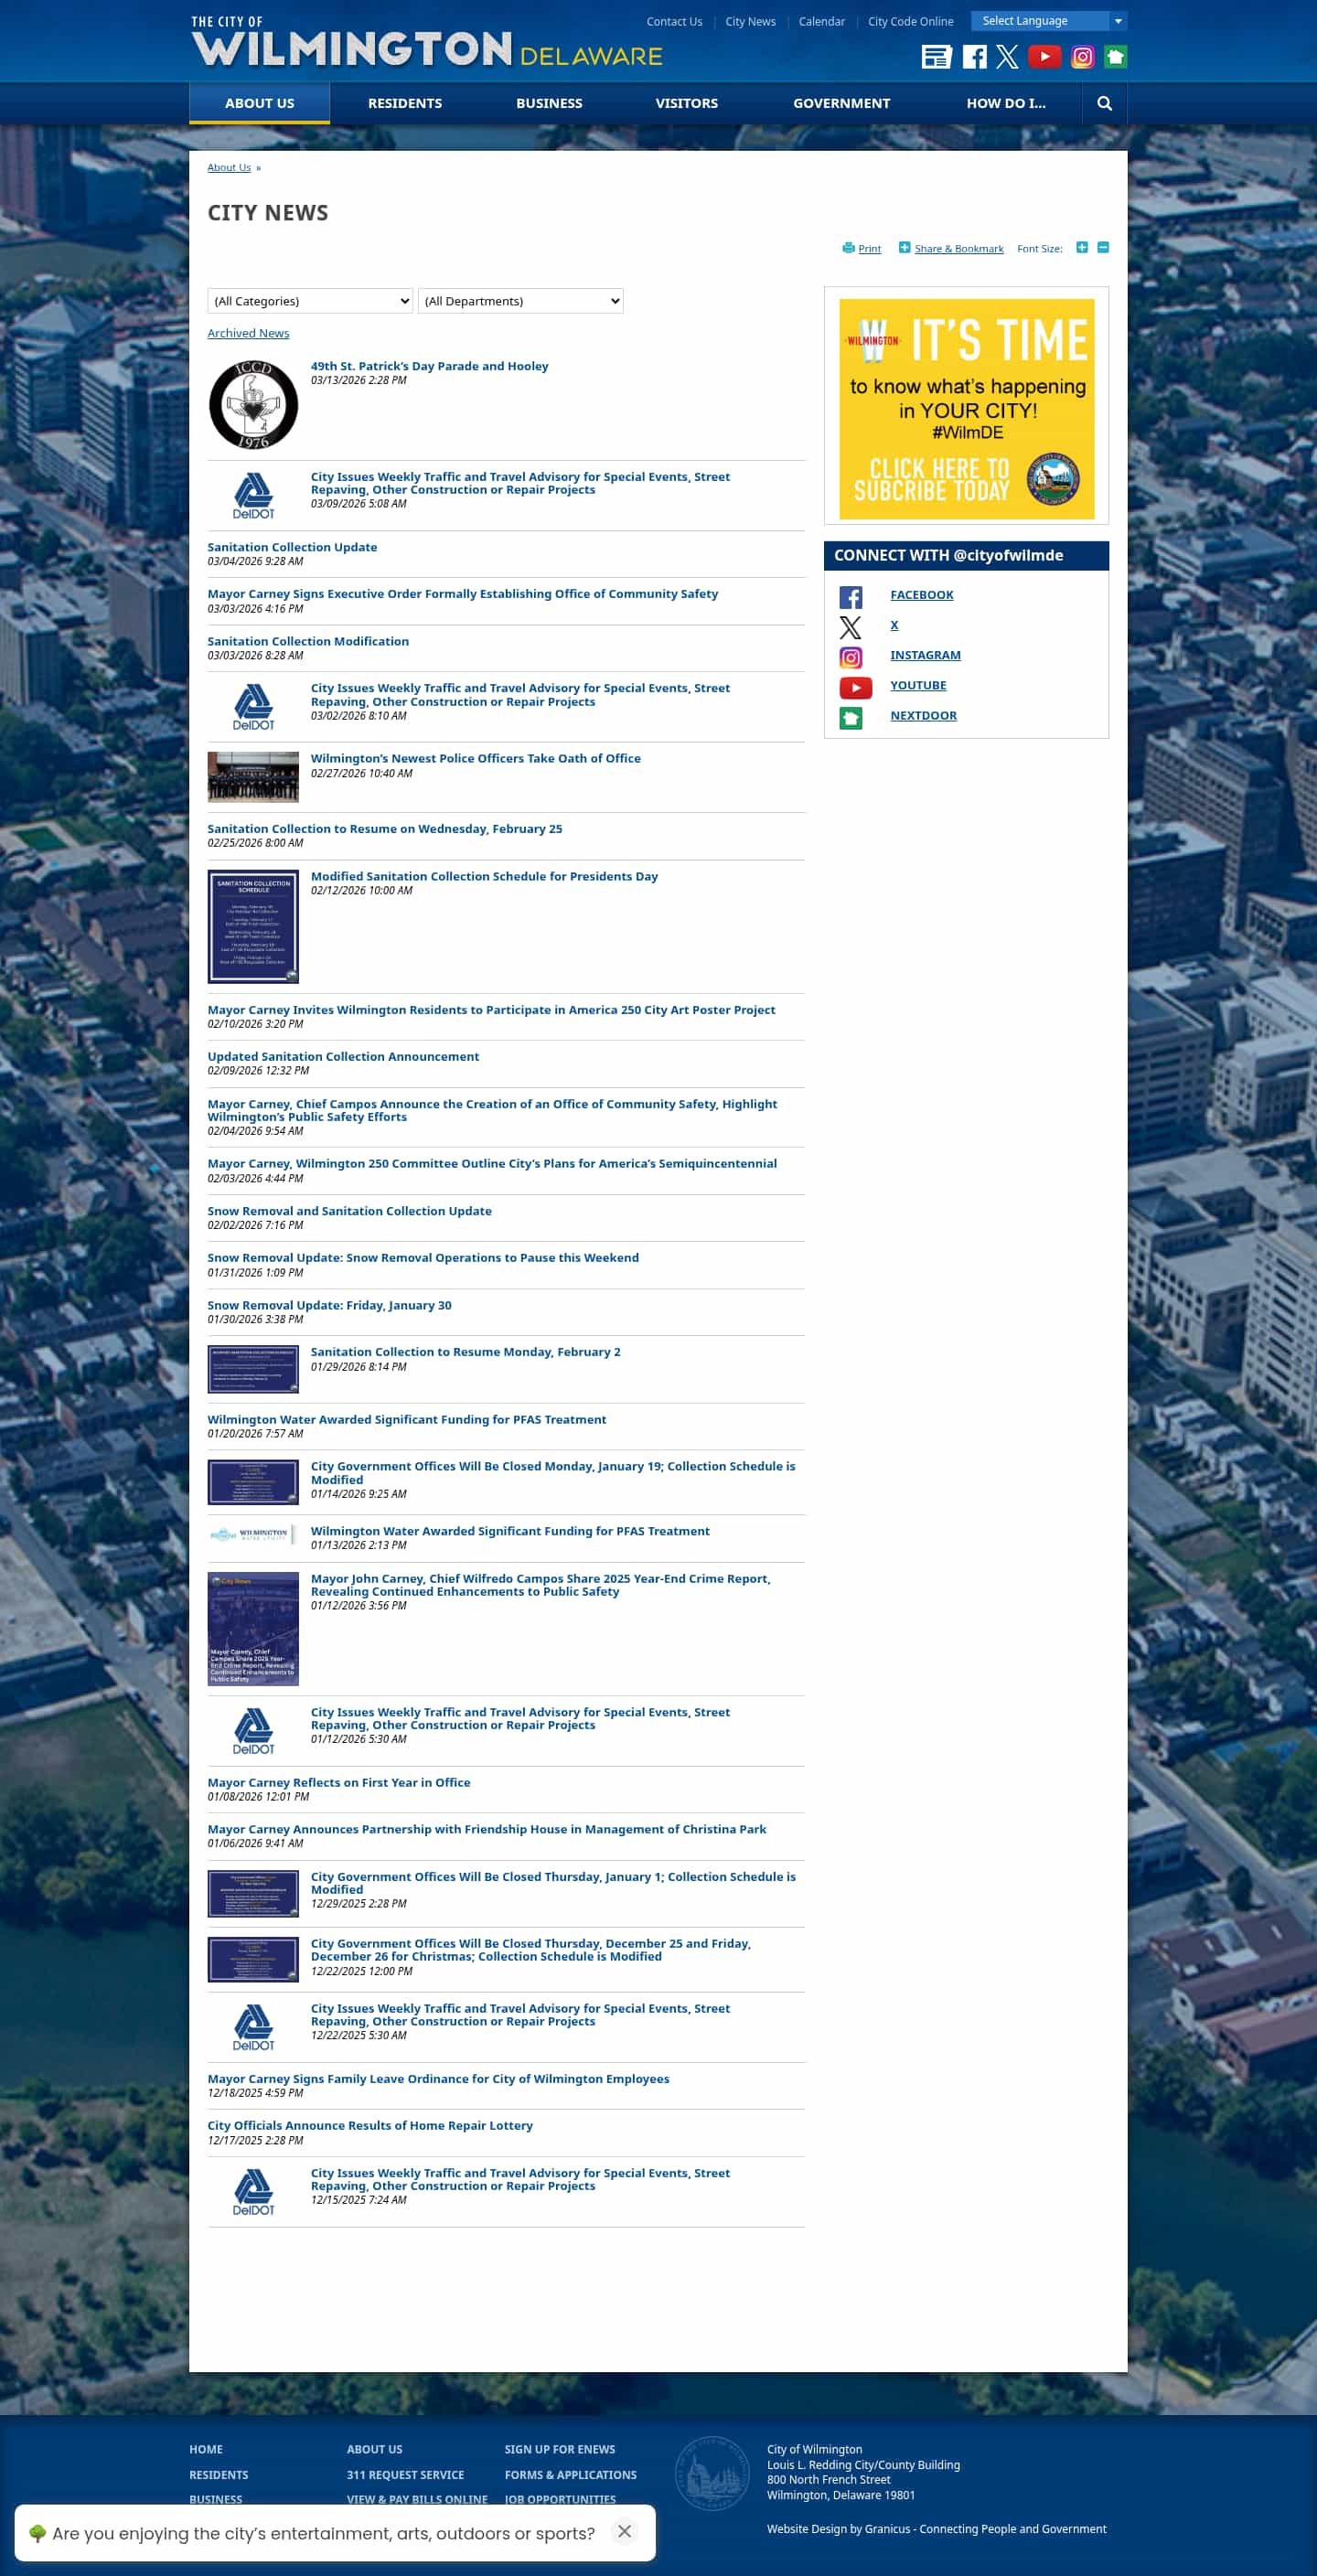Image resolution: width=1317 pixels, height=2576 pixels.
Task: Open the header X (Twitter) icon
Action: pyautogui.click(x=1007, y=57)
